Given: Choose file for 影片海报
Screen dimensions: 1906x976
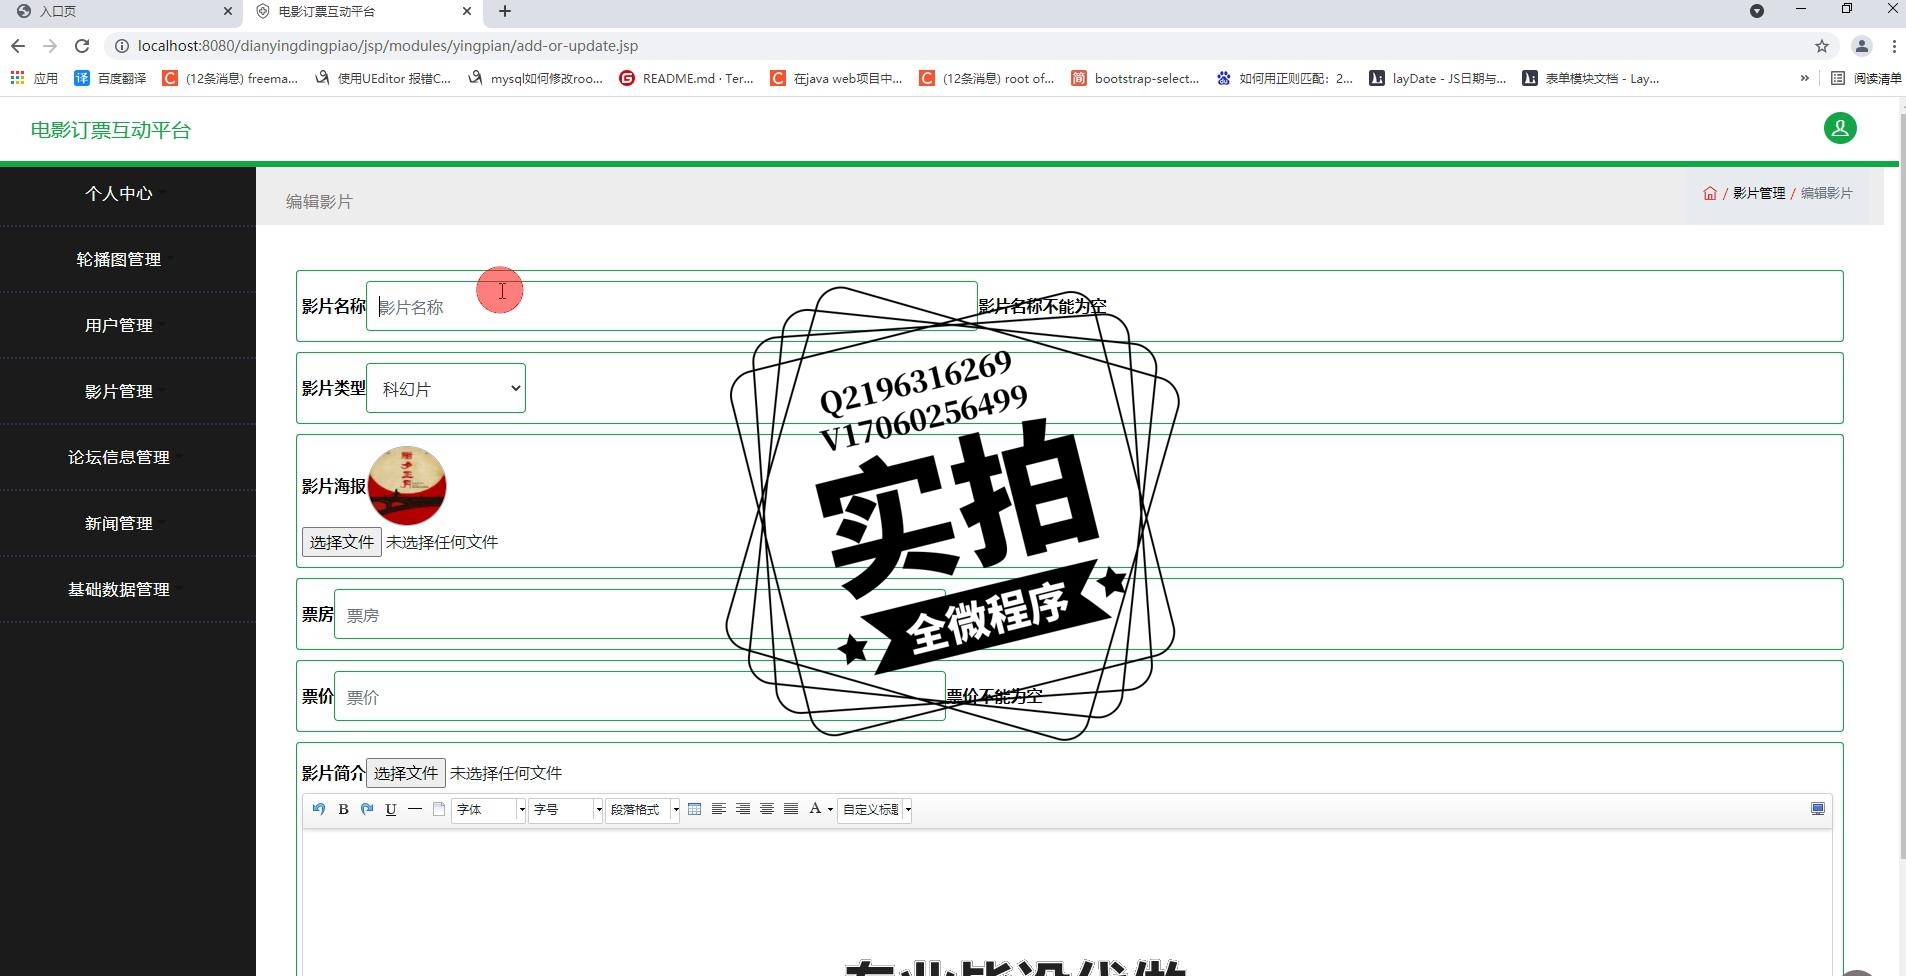Looking at the screenshot, I should point(342,542).
